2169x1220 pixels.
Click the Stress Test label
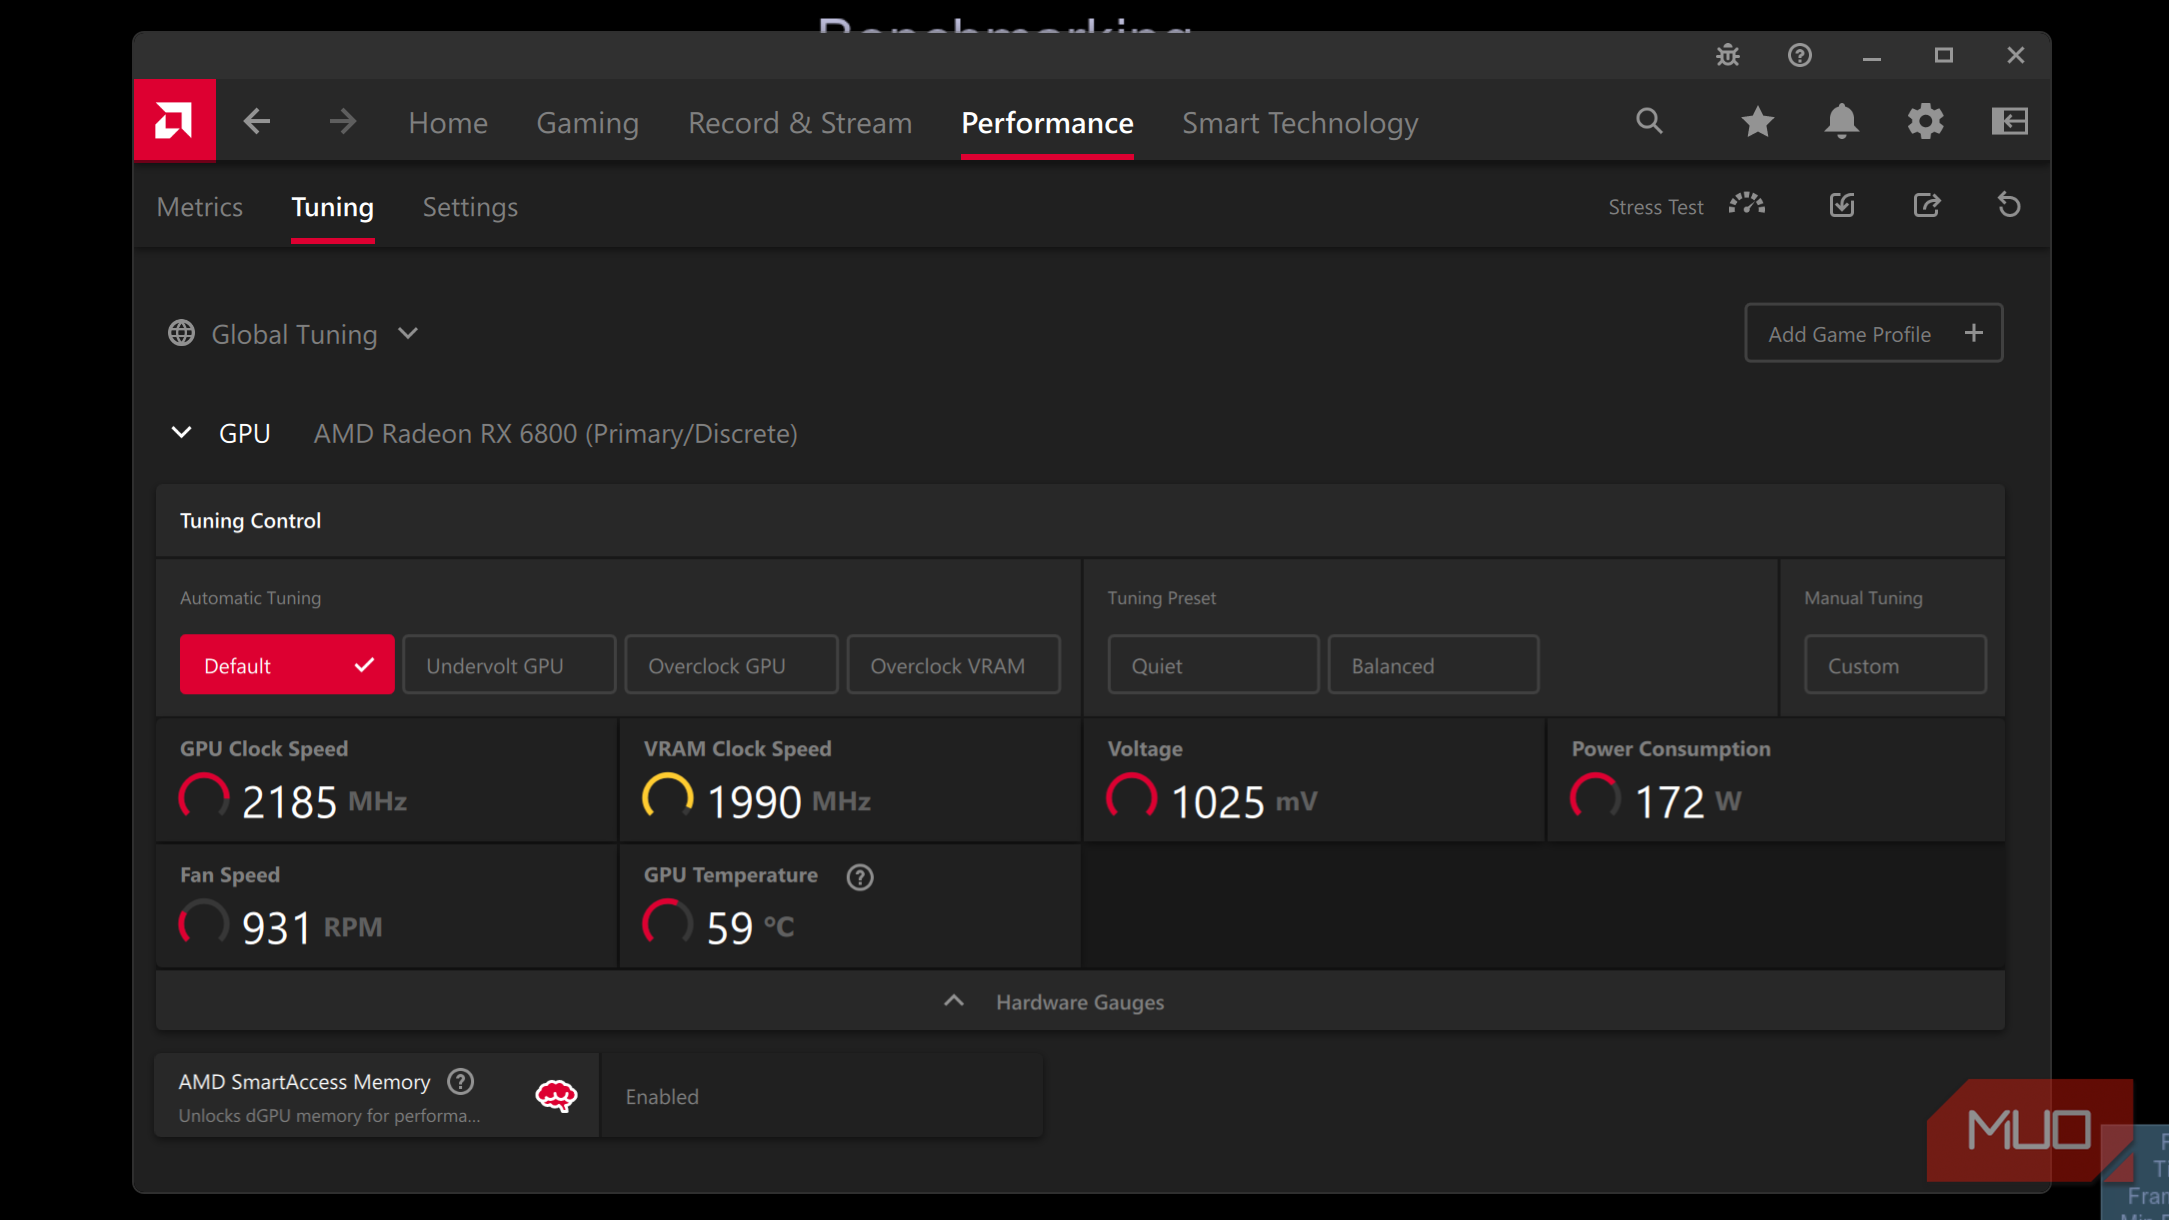pyautogui.click(x=1655, y=207)
